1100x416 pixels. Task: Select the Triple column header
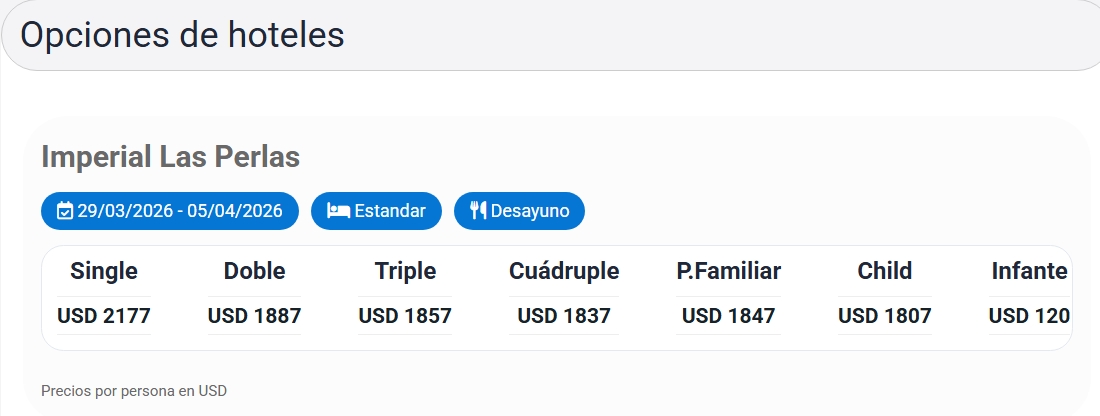click(x=405, y=271)
